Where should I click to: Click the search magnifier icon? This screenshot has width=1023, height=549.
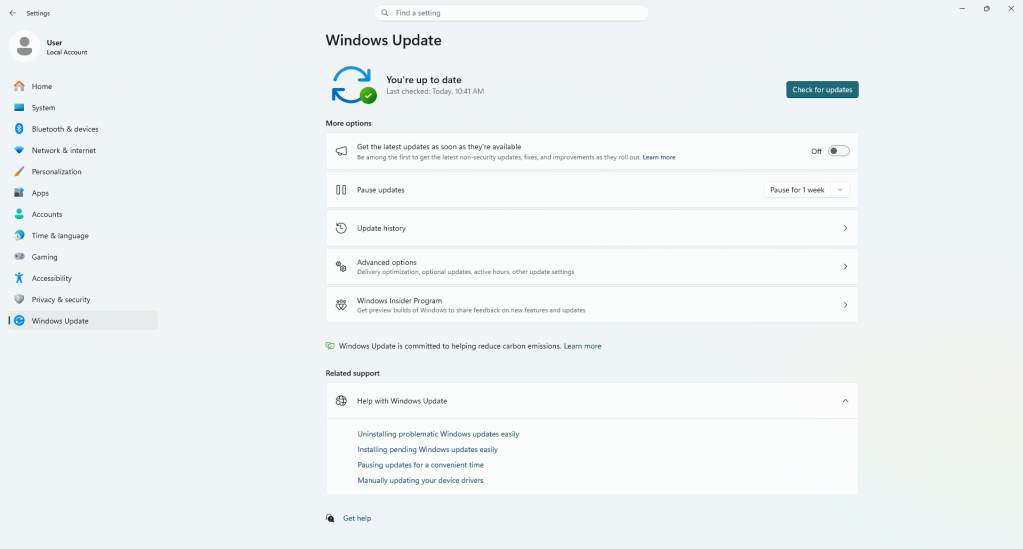[x=385, y=13]
